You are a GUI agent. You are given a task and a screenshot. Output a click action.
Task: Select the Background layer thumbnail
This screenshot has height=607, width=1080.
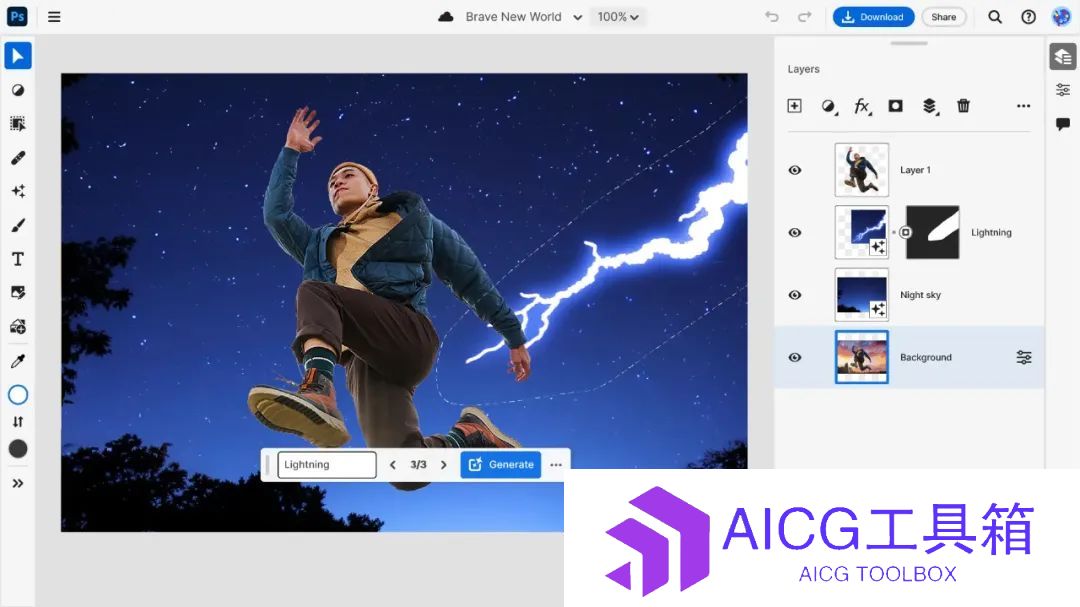point(862,357)
